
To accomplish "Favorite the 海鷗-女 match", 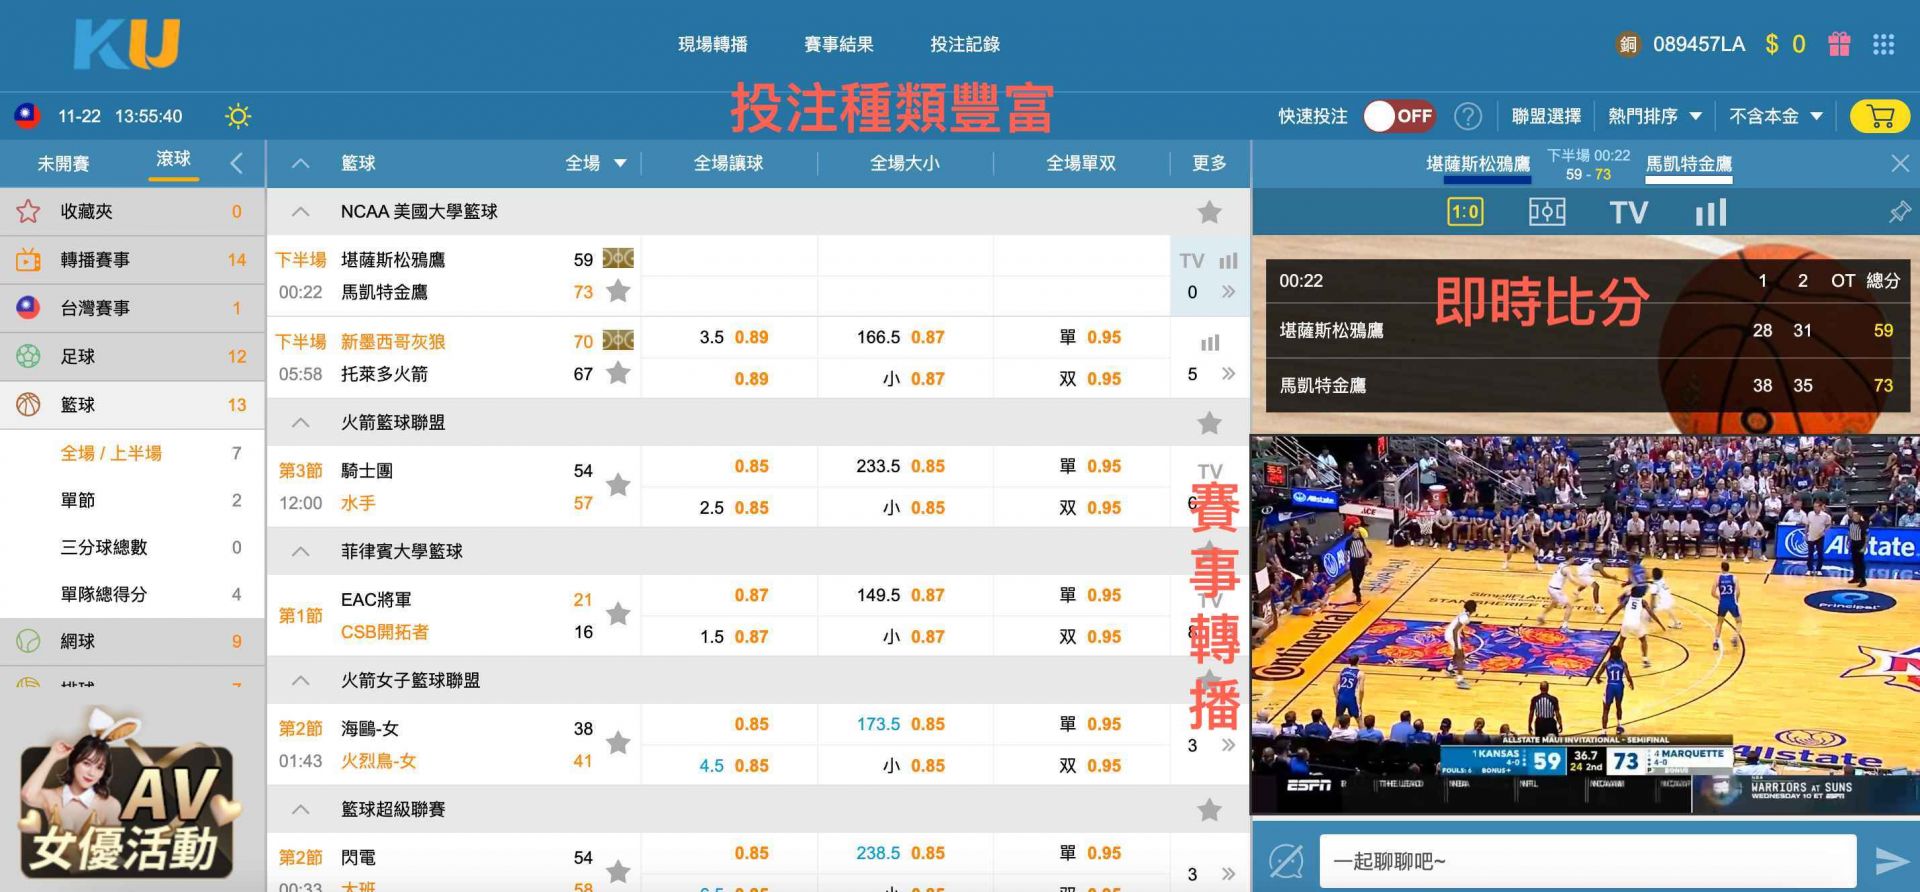I will tap(619, 743).
